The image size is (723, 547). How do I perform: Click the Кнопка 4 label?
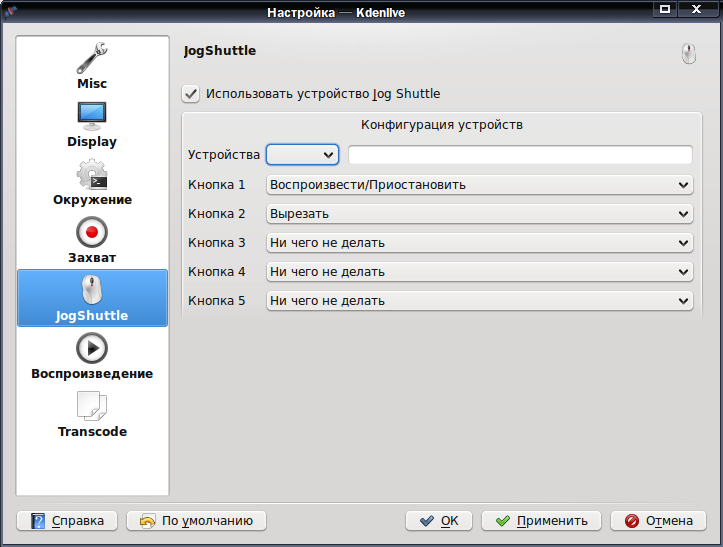pos(216,272)
